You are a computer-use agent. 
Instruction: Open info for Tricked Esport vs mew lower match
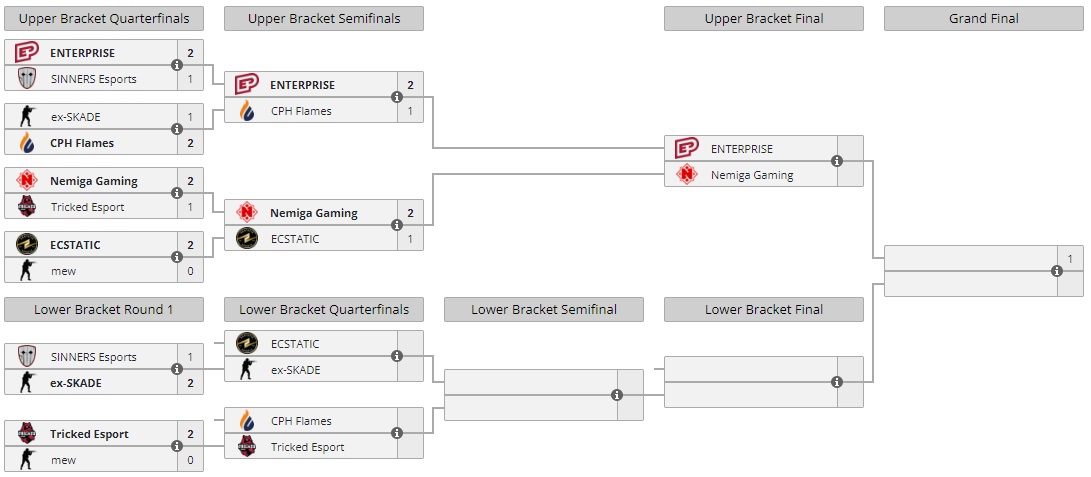(x=177, y=447)
